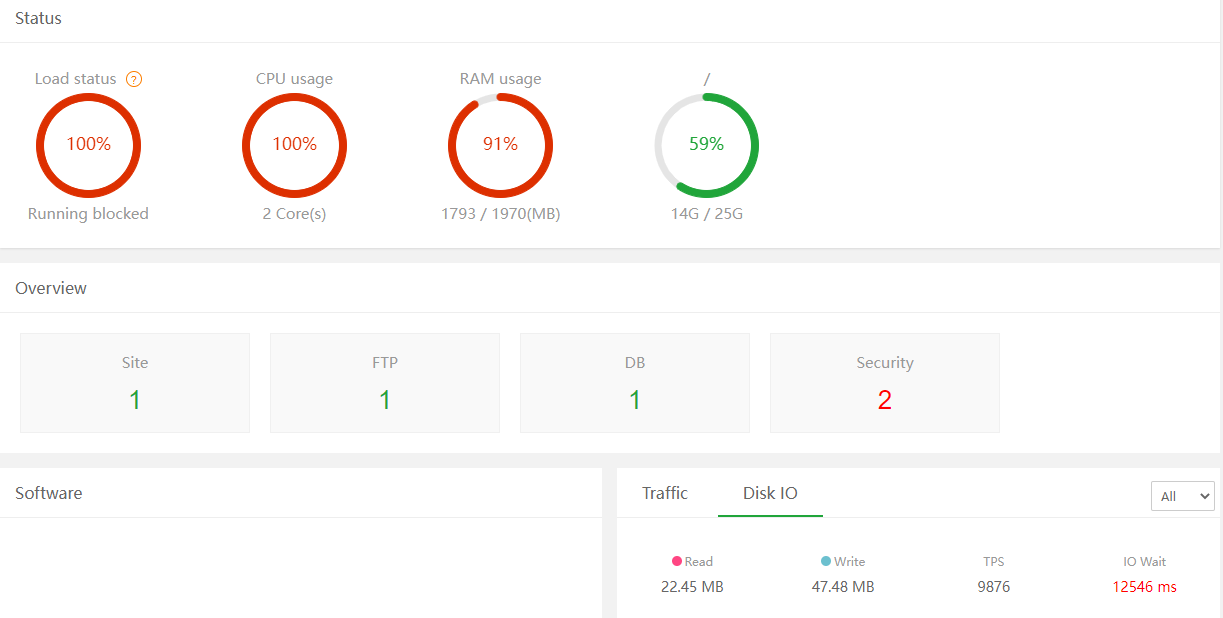Open the Security card showing 2

coord(885,383)
